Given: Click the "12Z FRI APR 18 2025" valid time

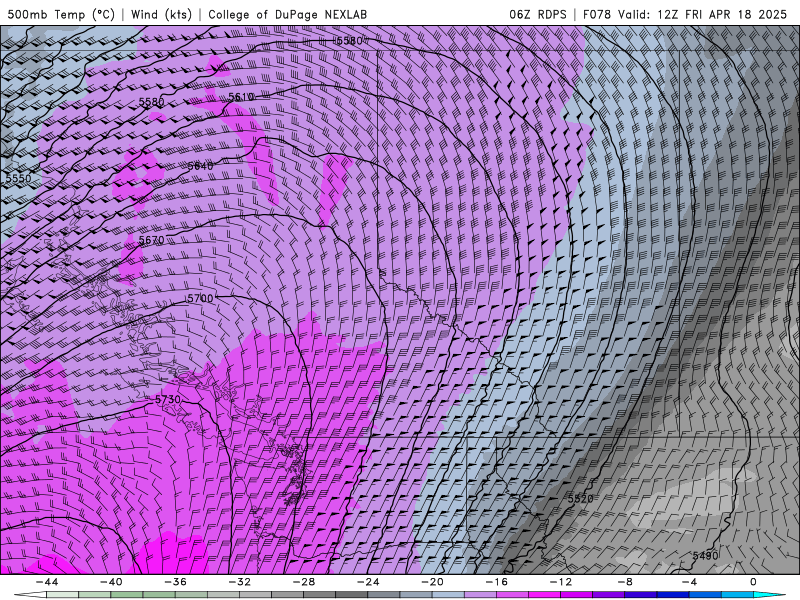Looking at the screenshot, I should click(x=722, y=14).
